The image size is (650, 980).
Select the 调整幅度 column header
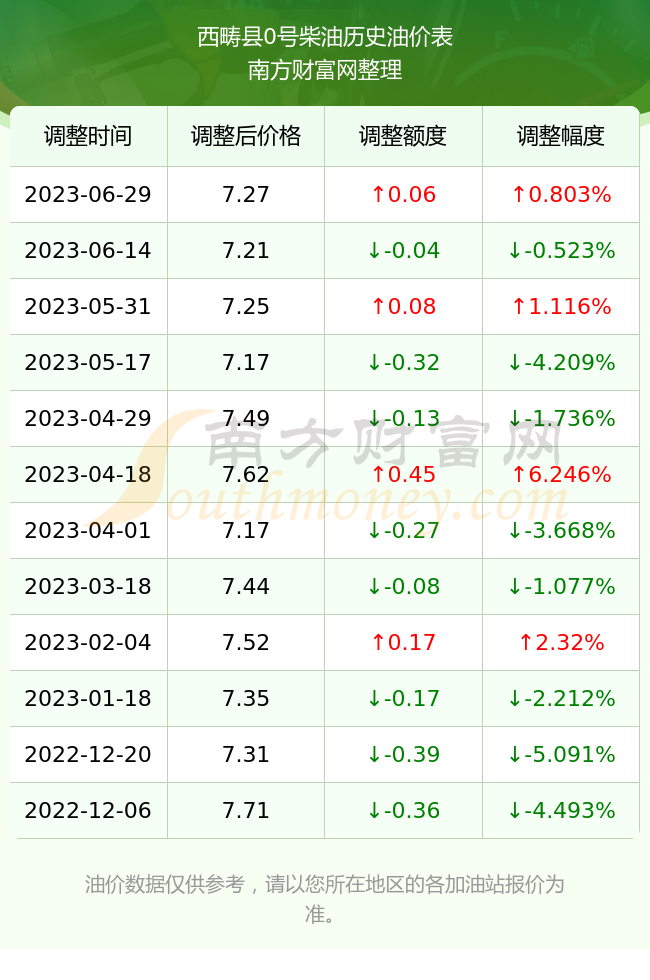click(561, 136)
